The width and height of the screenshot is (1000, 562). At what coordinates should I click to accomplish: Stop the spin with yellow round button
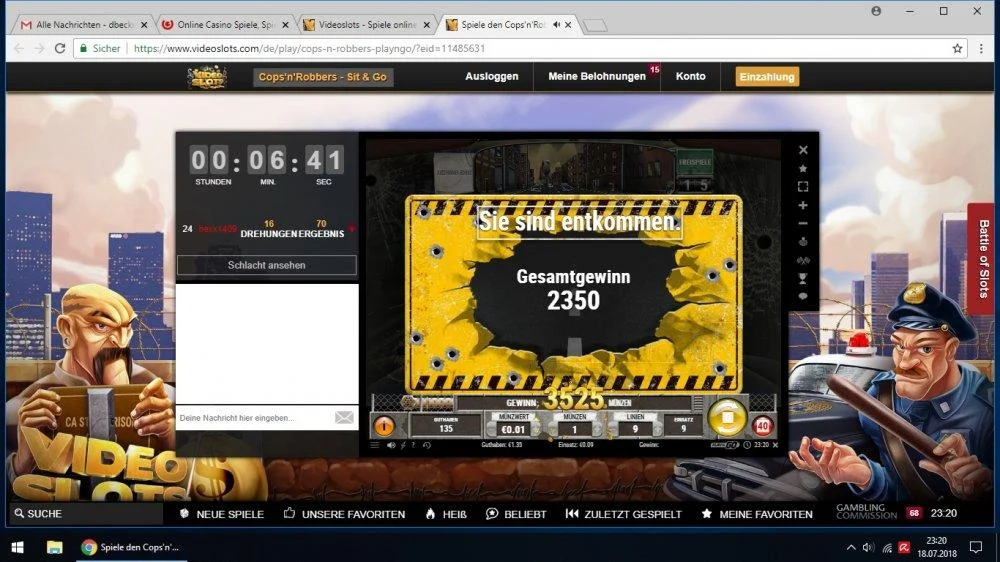[x=727, y=418]
